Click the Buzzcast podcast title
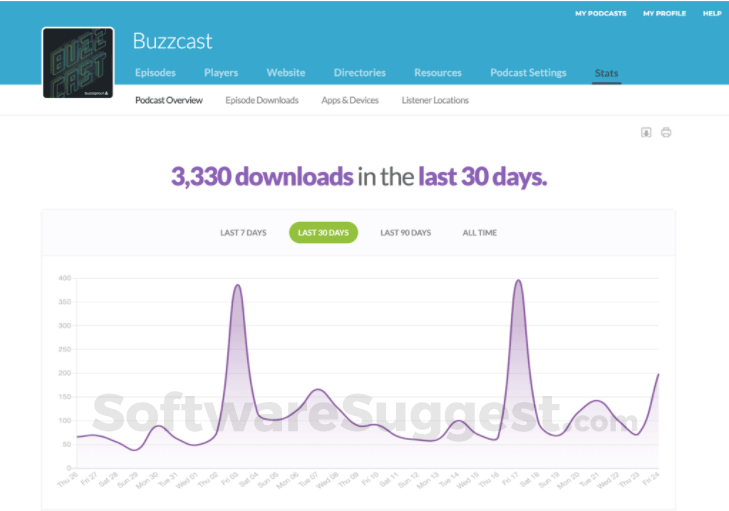Viewport: 729px width, 511px height. (172, 41)
